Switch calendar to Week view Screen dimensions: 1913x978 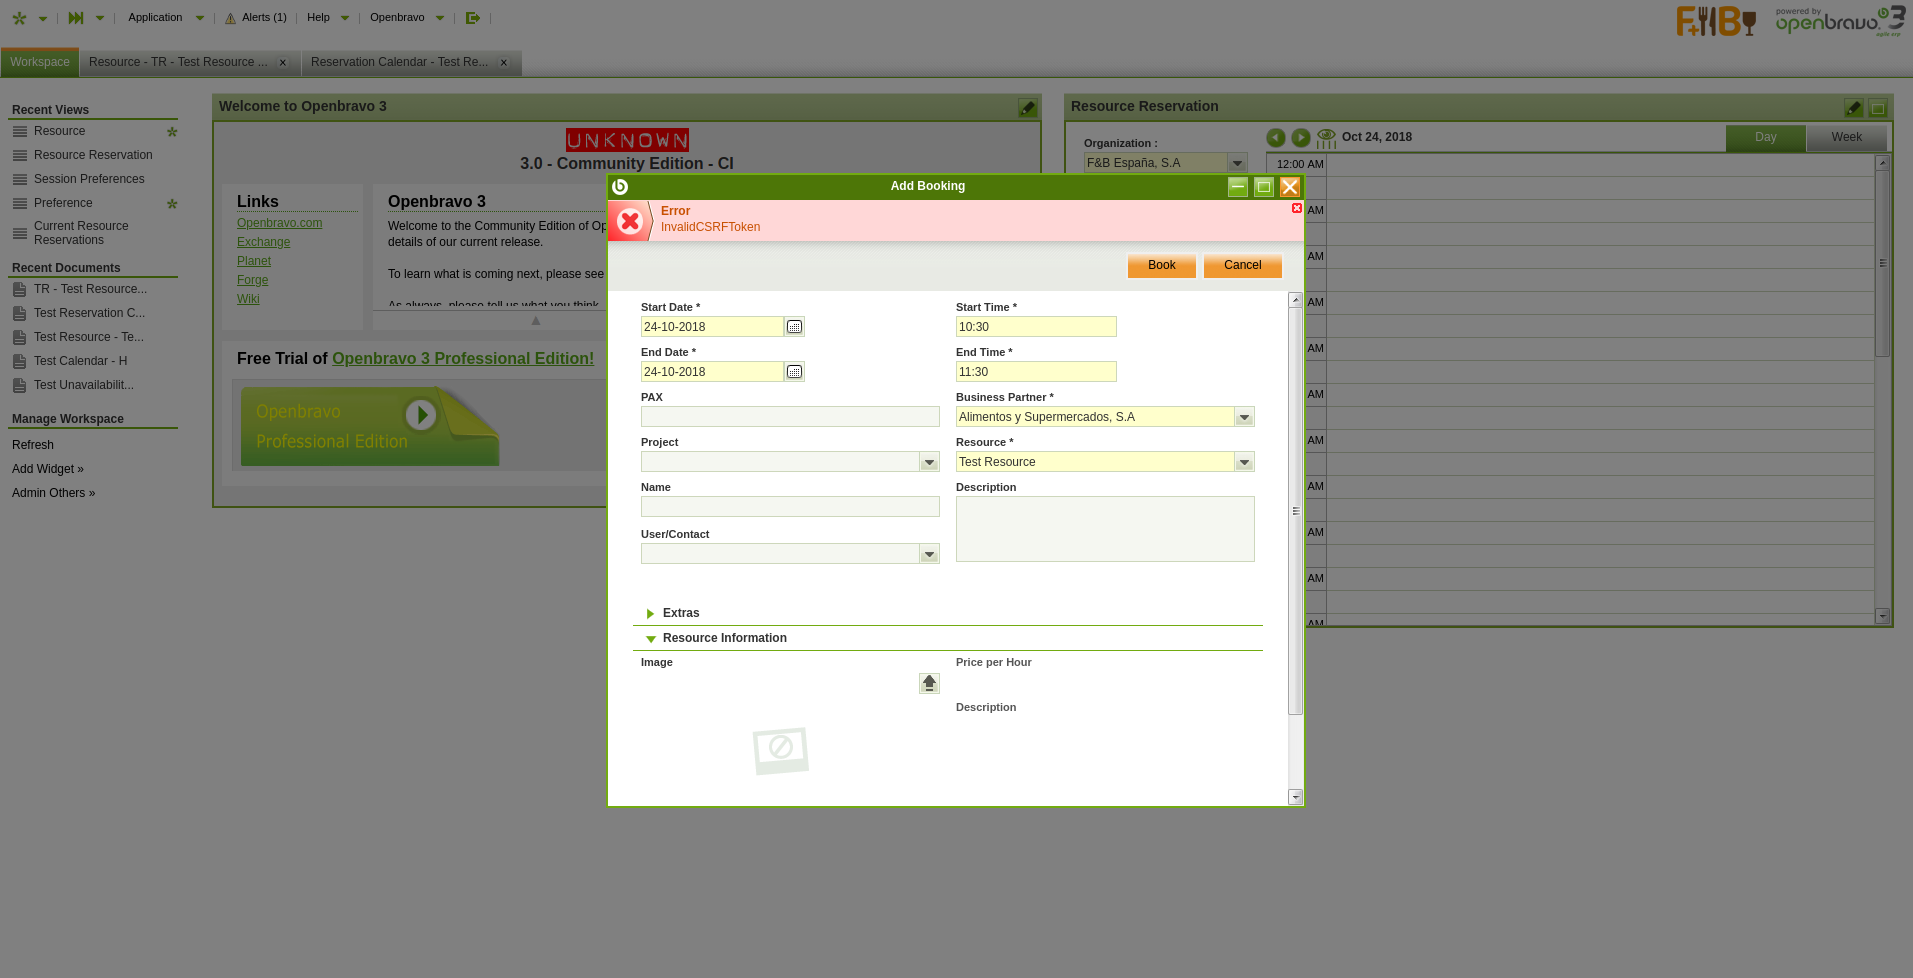(x=1846, y=138)
